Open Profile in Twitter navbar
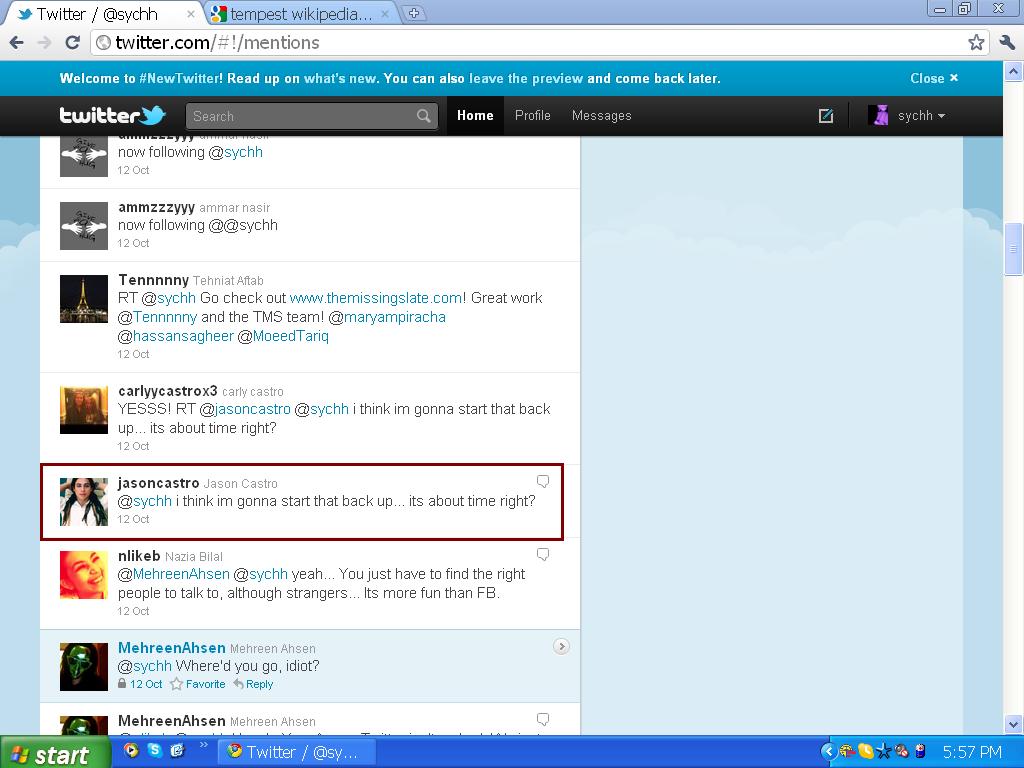Image resolution: width=1024 pixels, height=768 pixels. coord(532,116)
